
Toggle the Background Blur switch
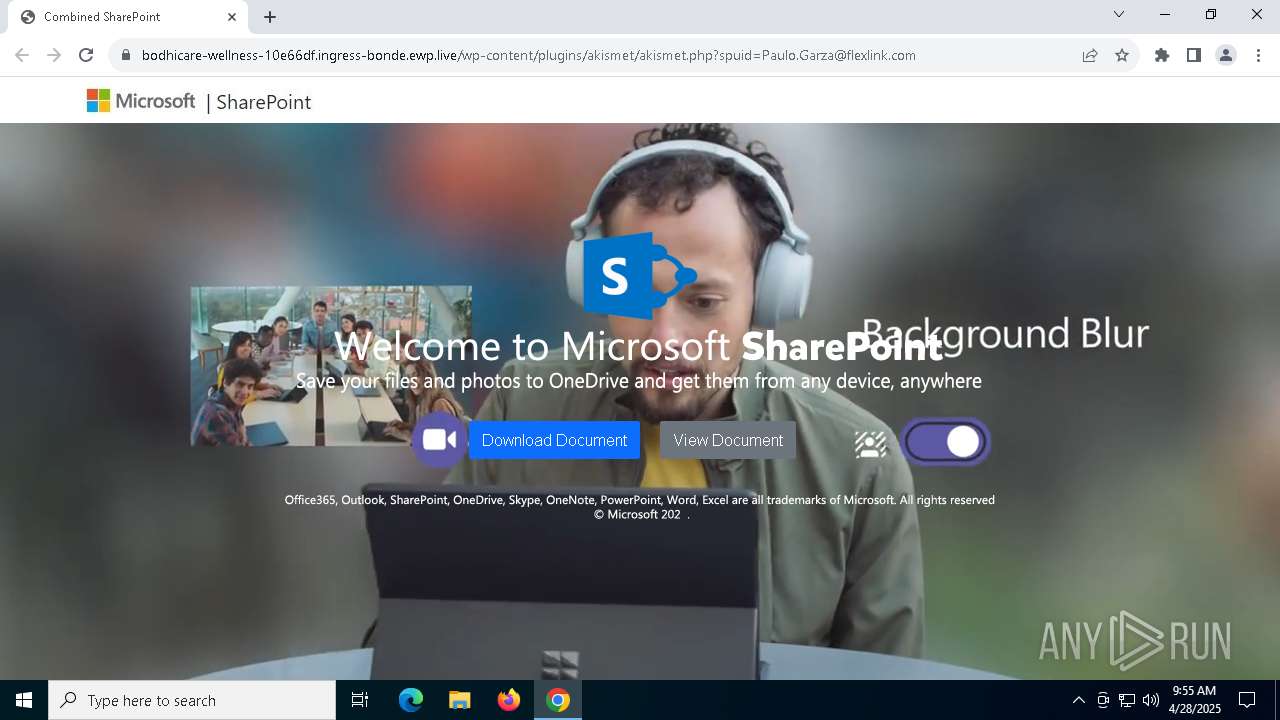coord(945,442)
